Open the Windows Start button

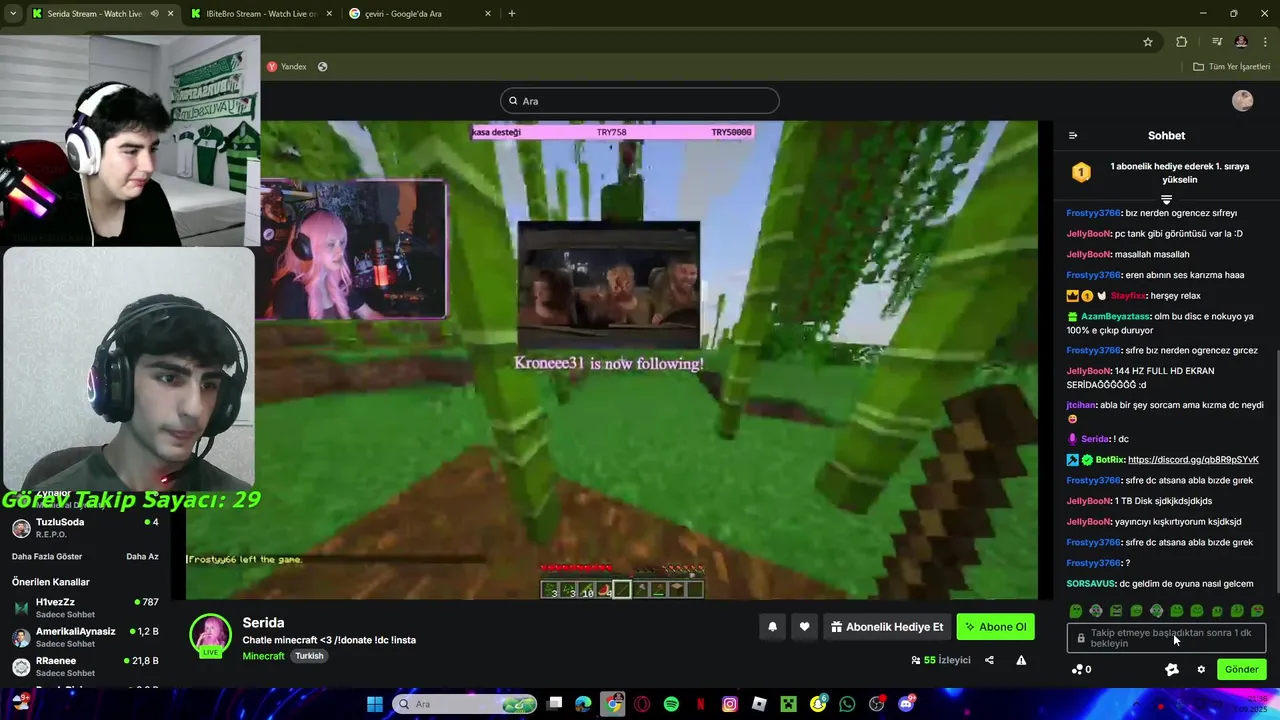374,704
